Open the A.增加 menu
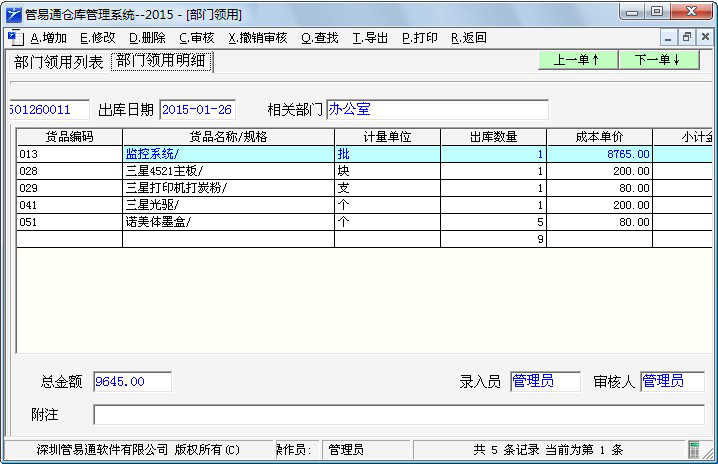 pos(48,38)
